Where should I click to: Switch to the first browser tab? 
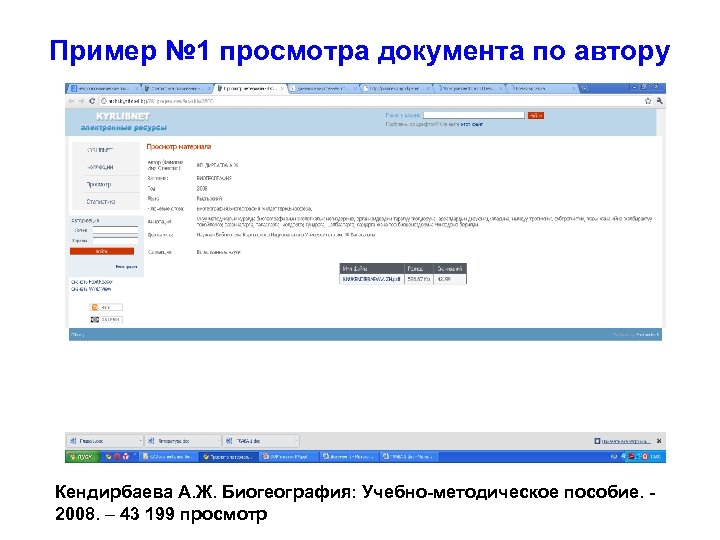point(105,88)
